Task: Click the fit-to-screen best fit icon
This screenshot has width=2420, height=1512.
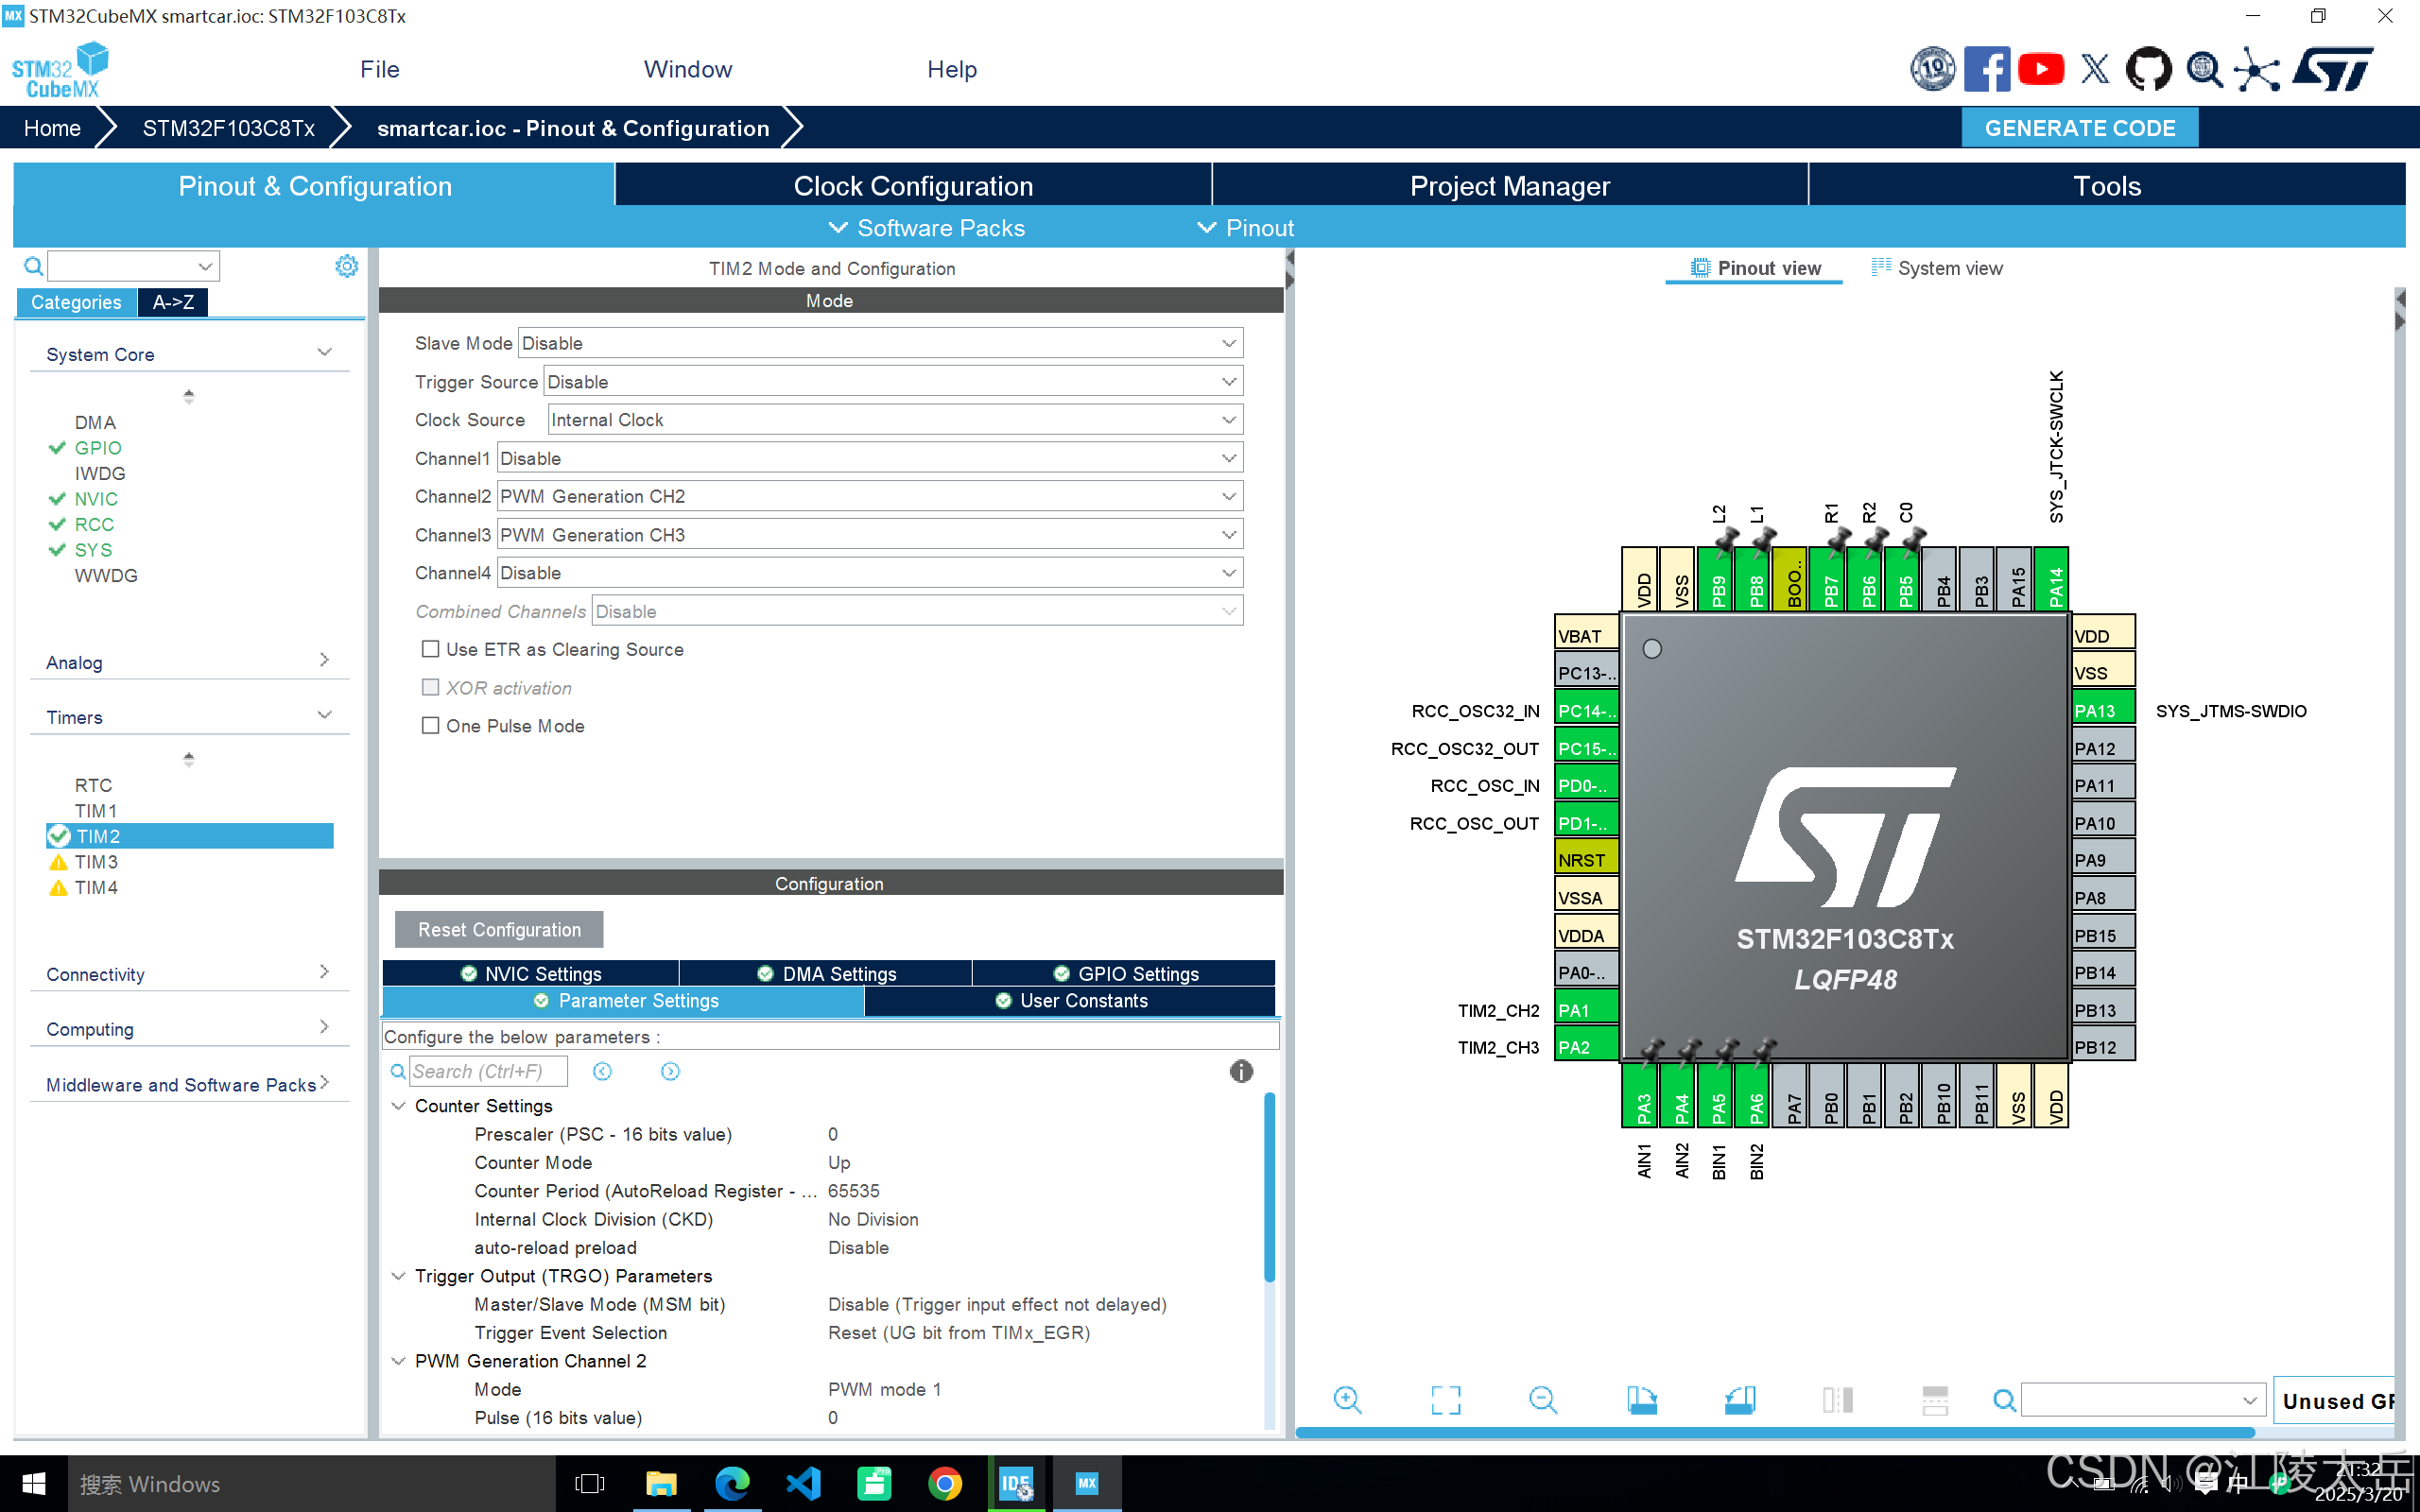Action: 1445,1400
